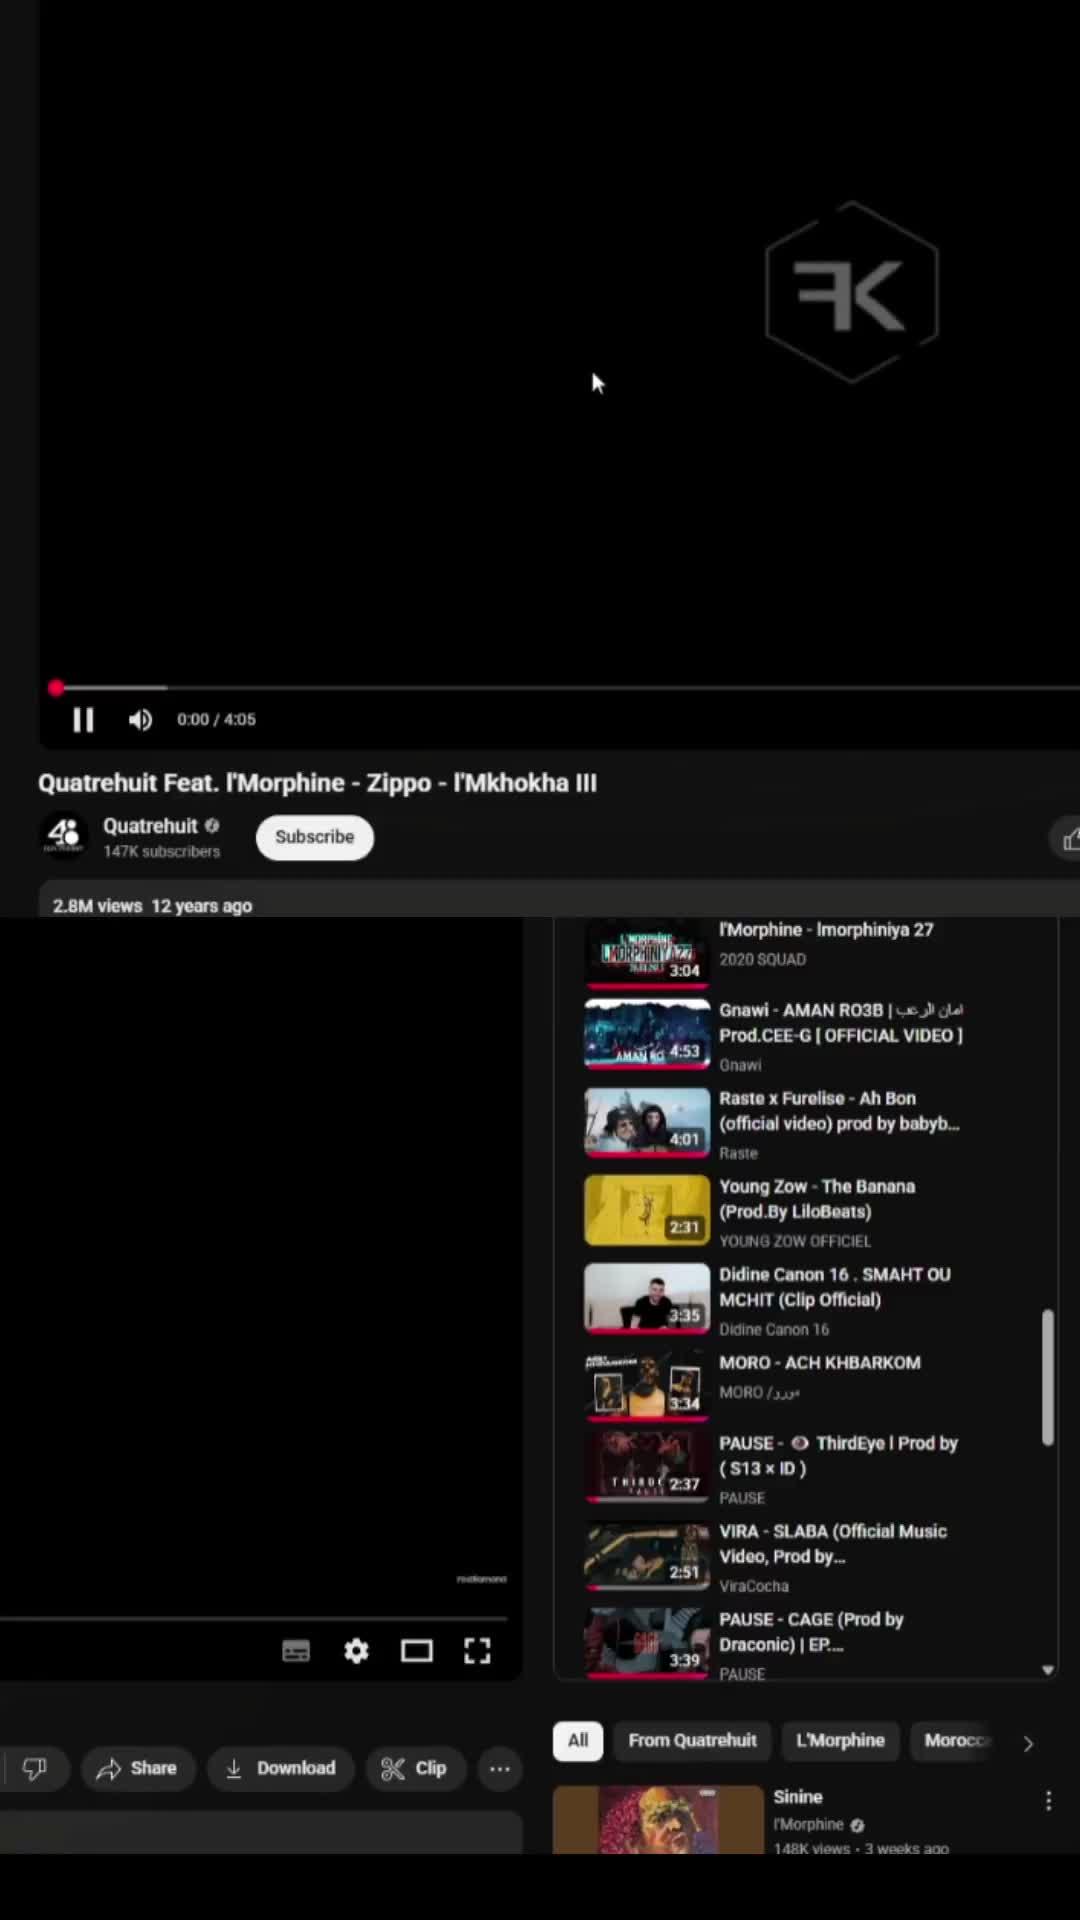
Task: Toggle subtitles captions icon
Action: click(296, 1651)
